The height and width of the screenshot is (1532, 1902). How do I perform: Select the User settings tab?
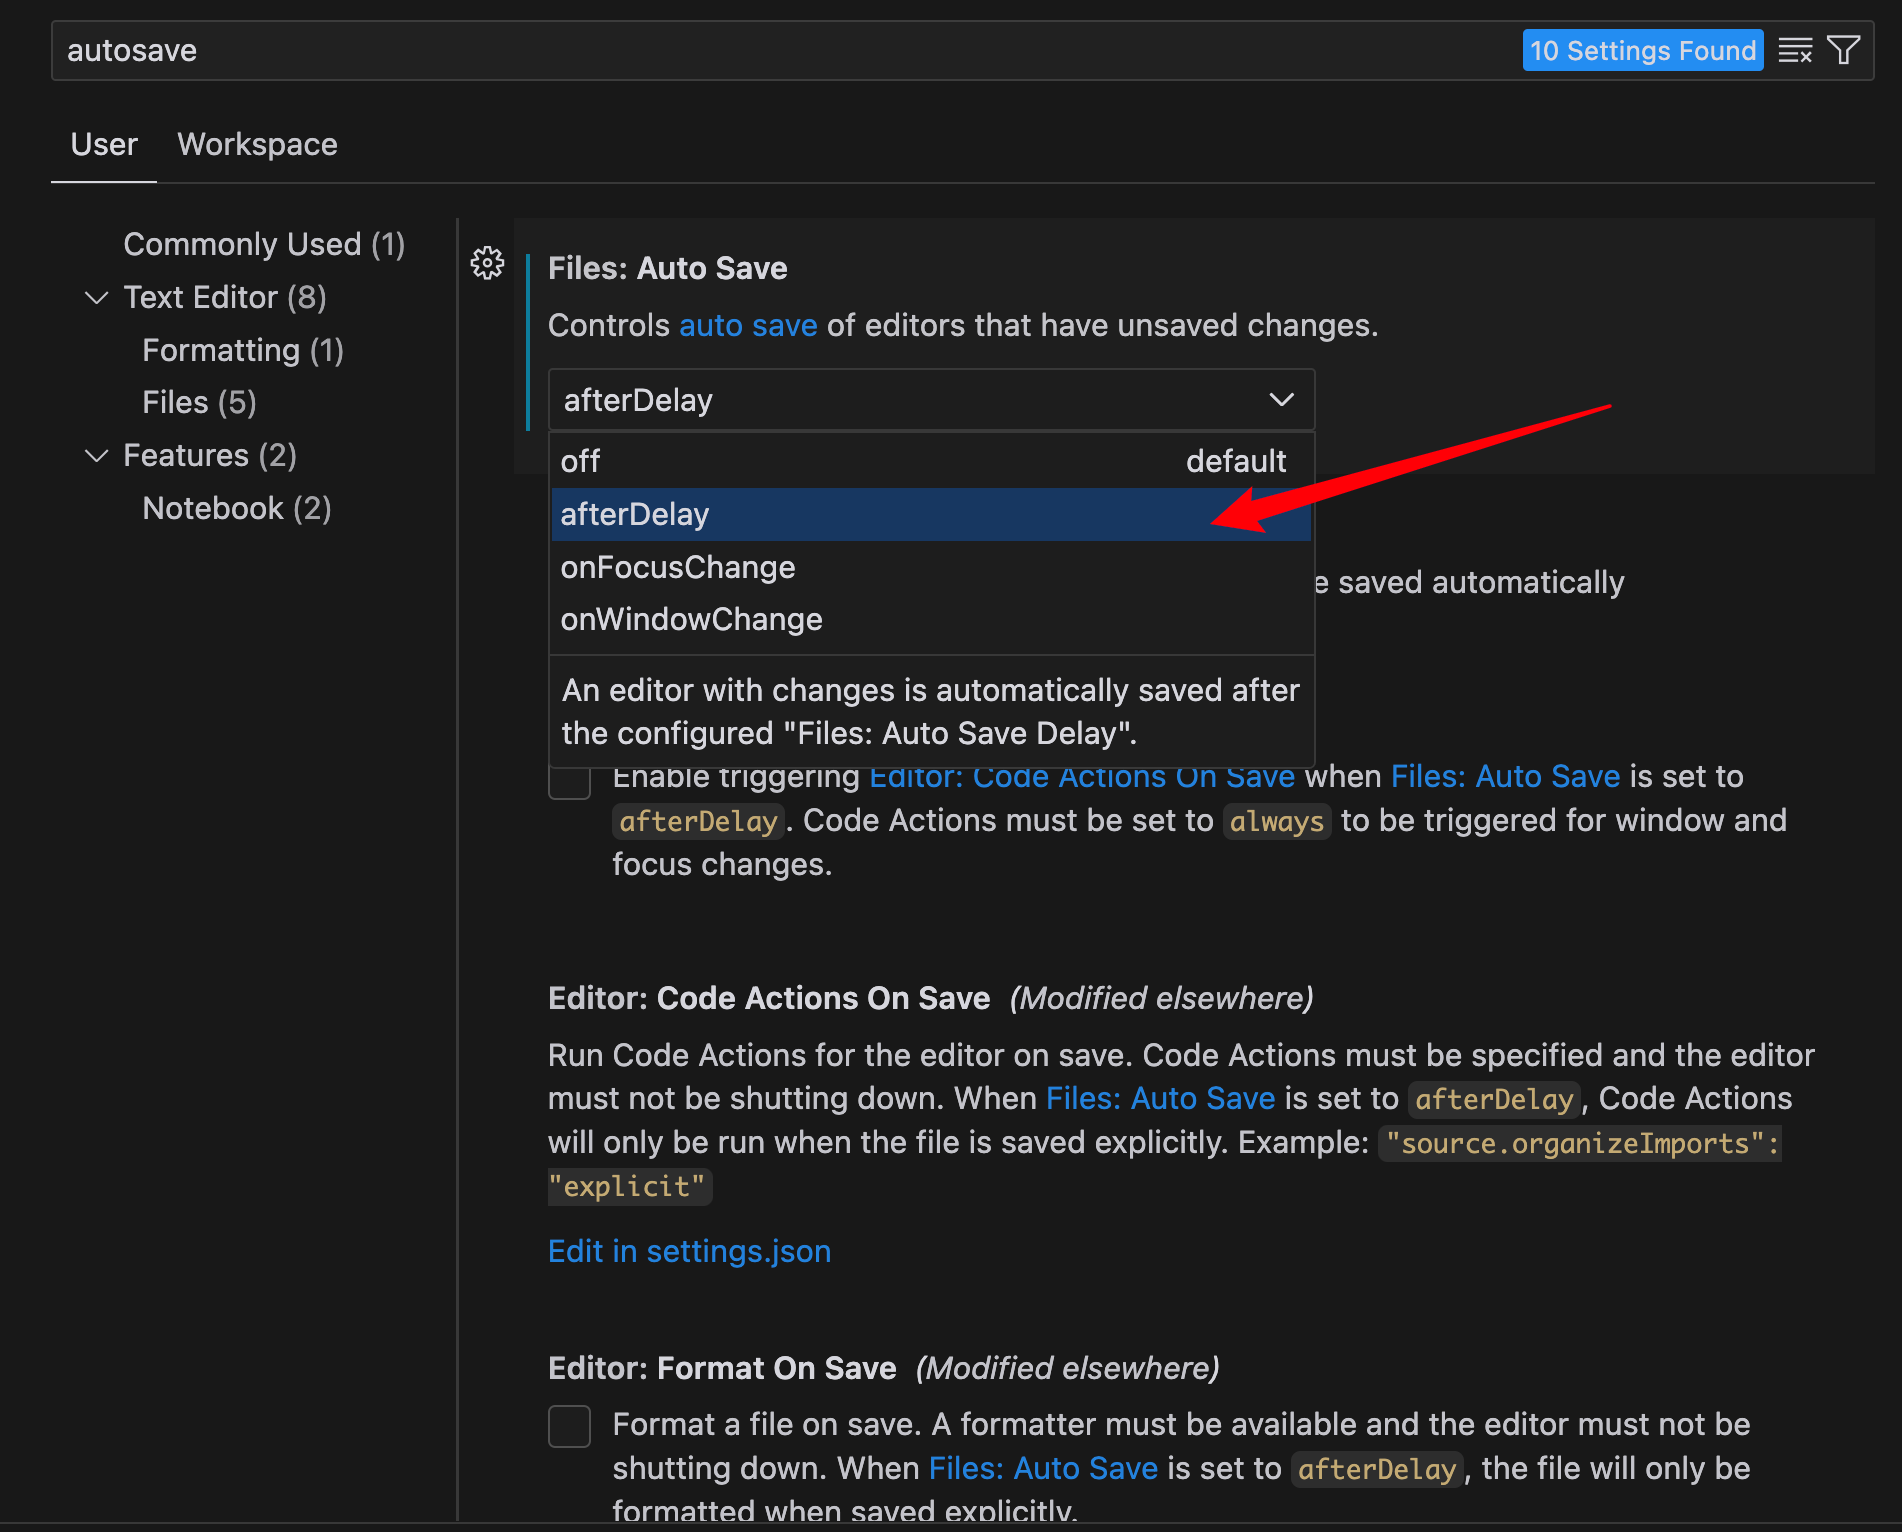pos(104,145)
